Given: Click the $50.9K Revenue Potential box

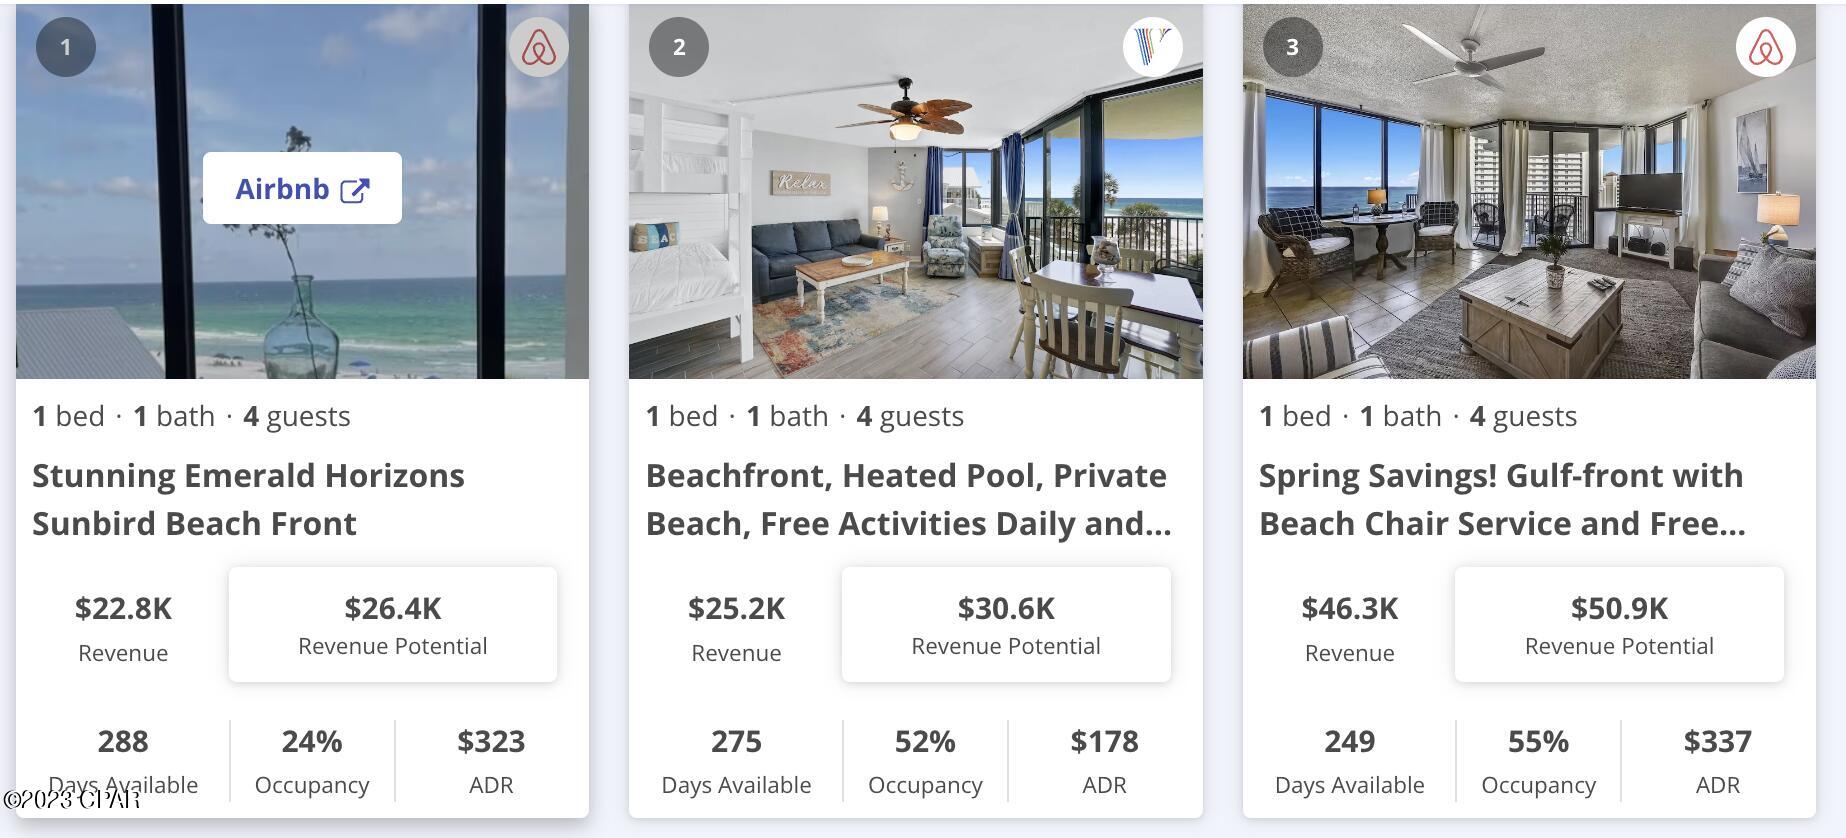Looking at the screenshot, I should click(1619, 624).
